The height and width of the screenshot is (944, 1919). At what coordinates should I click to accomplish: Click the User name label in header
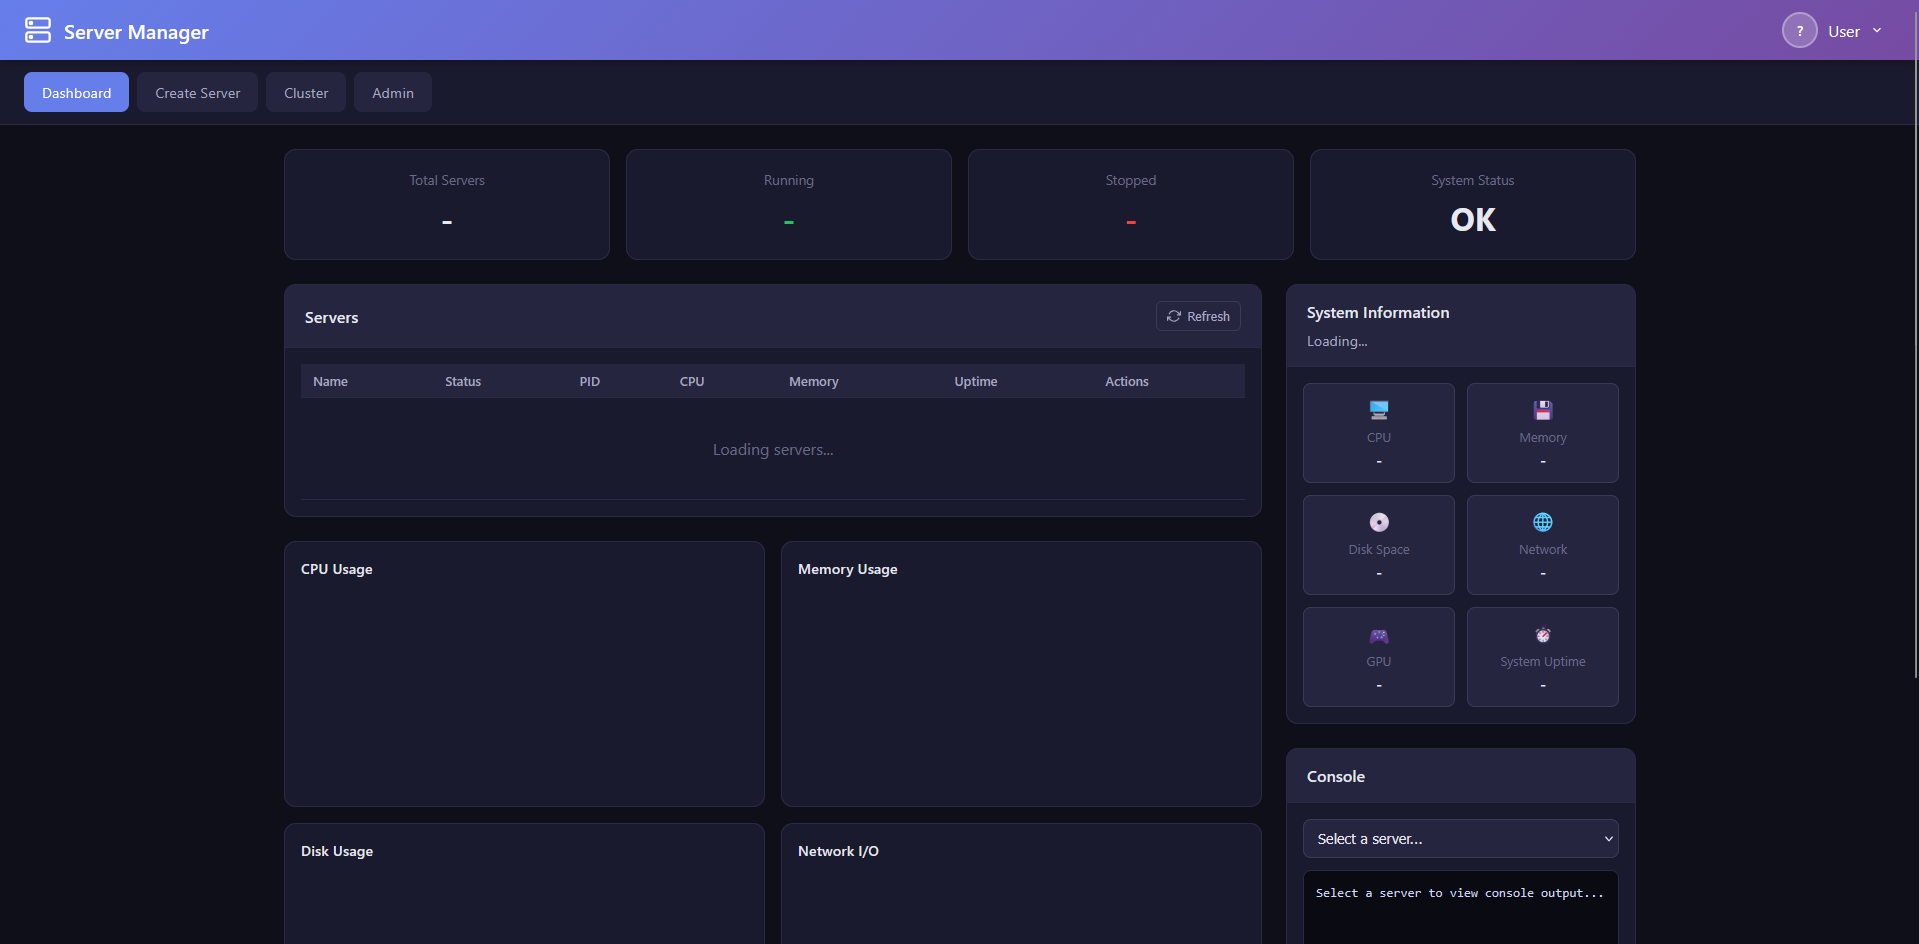point(1844,32)
